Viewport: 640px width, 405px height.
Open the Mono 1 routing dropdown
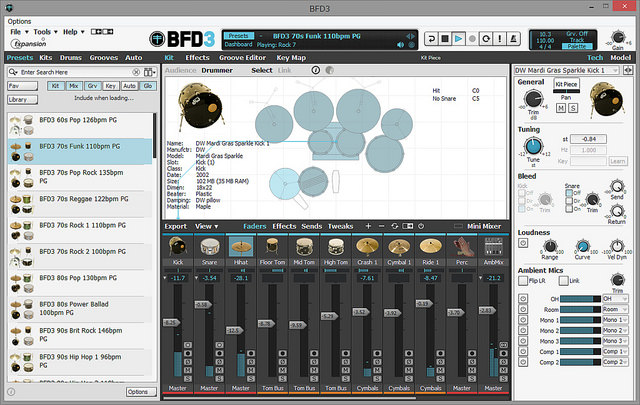point(615,320)
